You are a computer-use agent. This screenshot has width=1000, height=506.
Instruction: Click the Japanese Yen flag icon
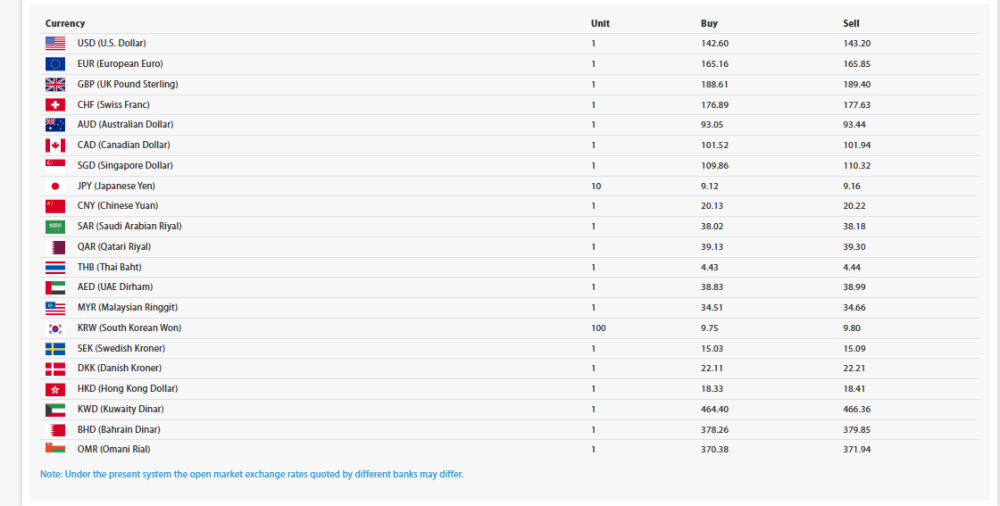[x=55, y=186]
